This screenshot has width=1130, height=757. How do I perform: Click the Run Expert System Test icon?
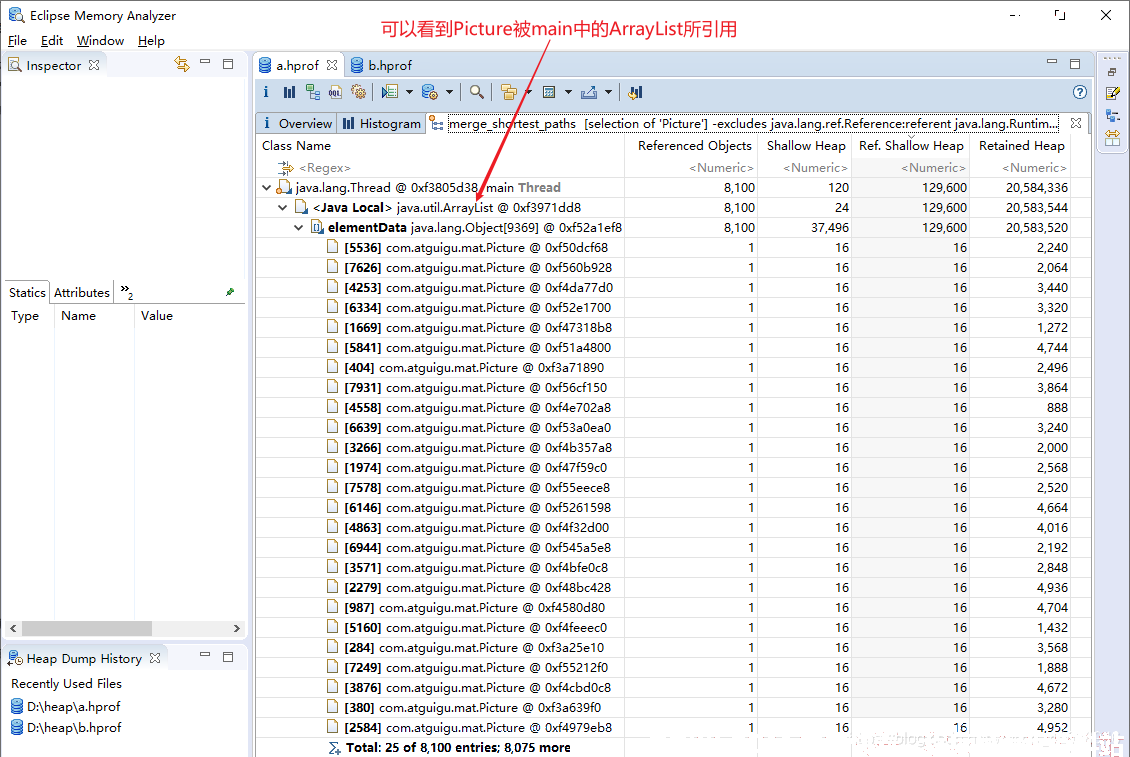(390, 92)
